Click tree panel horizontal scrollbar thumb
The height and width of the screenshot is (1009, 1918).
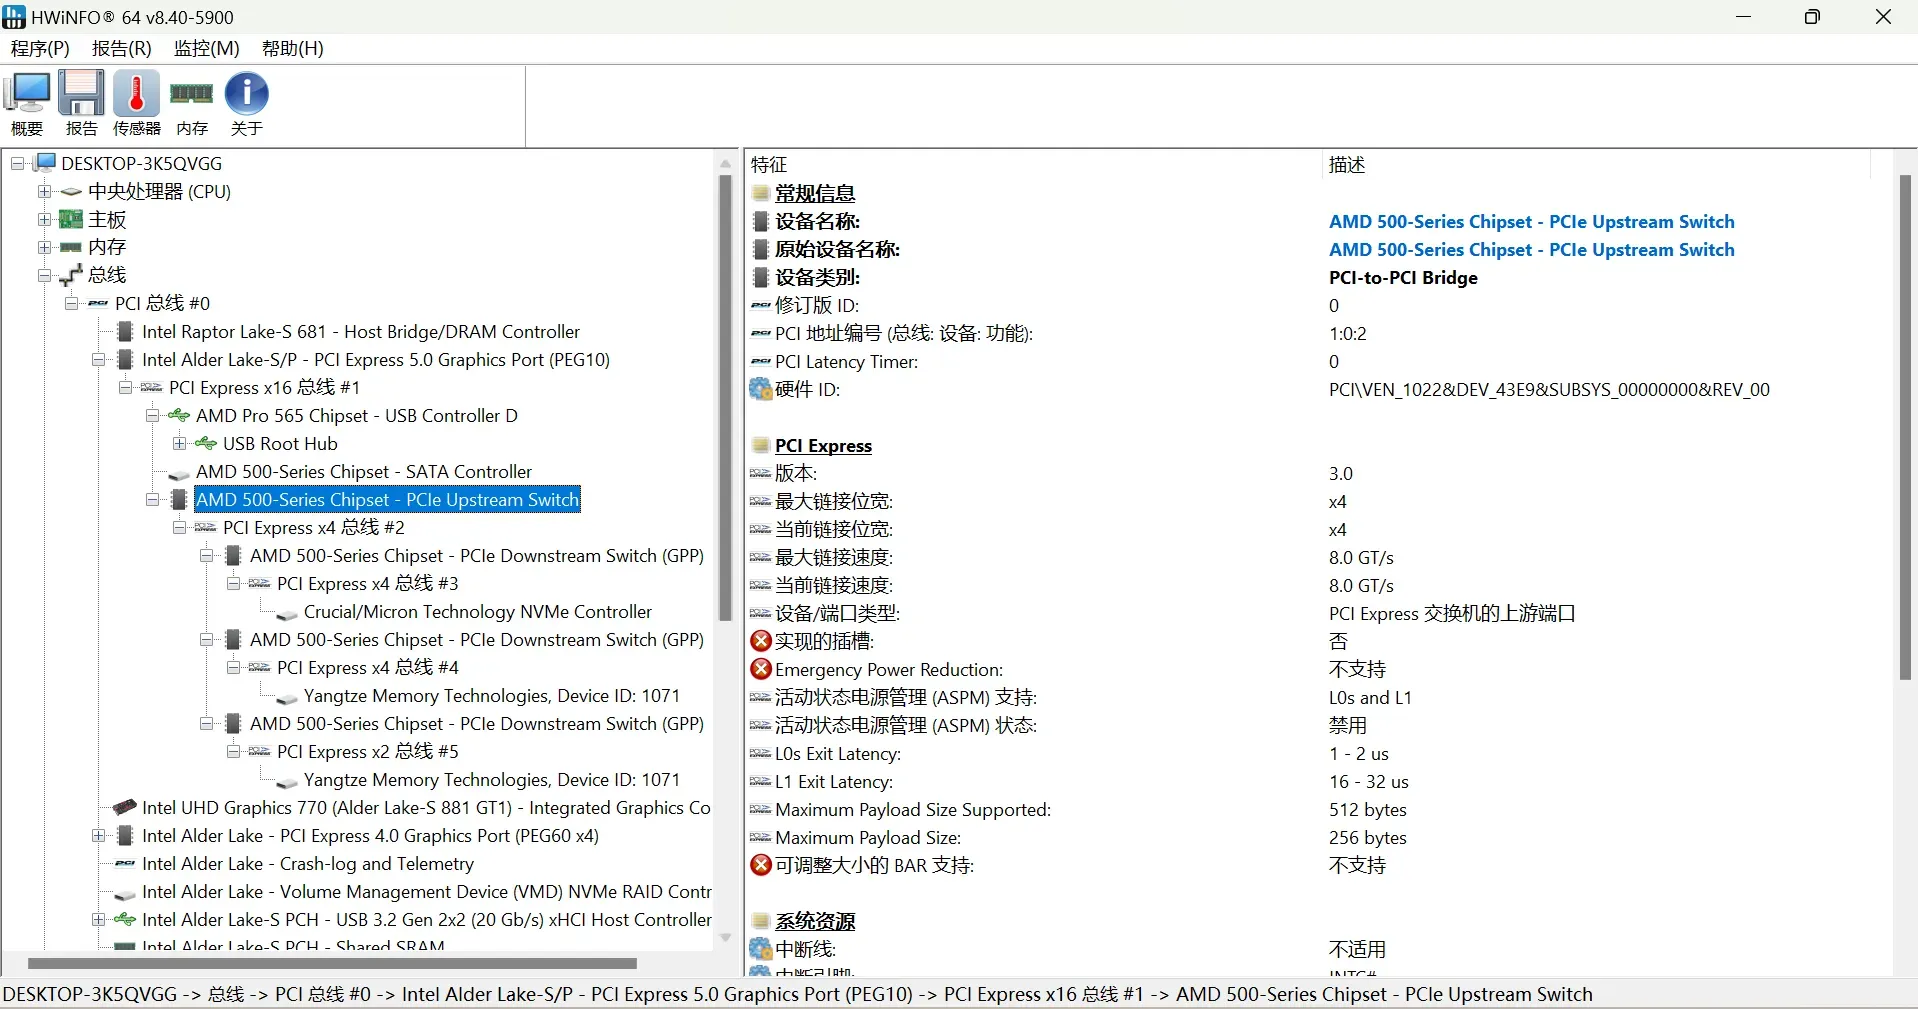(332, 964)
